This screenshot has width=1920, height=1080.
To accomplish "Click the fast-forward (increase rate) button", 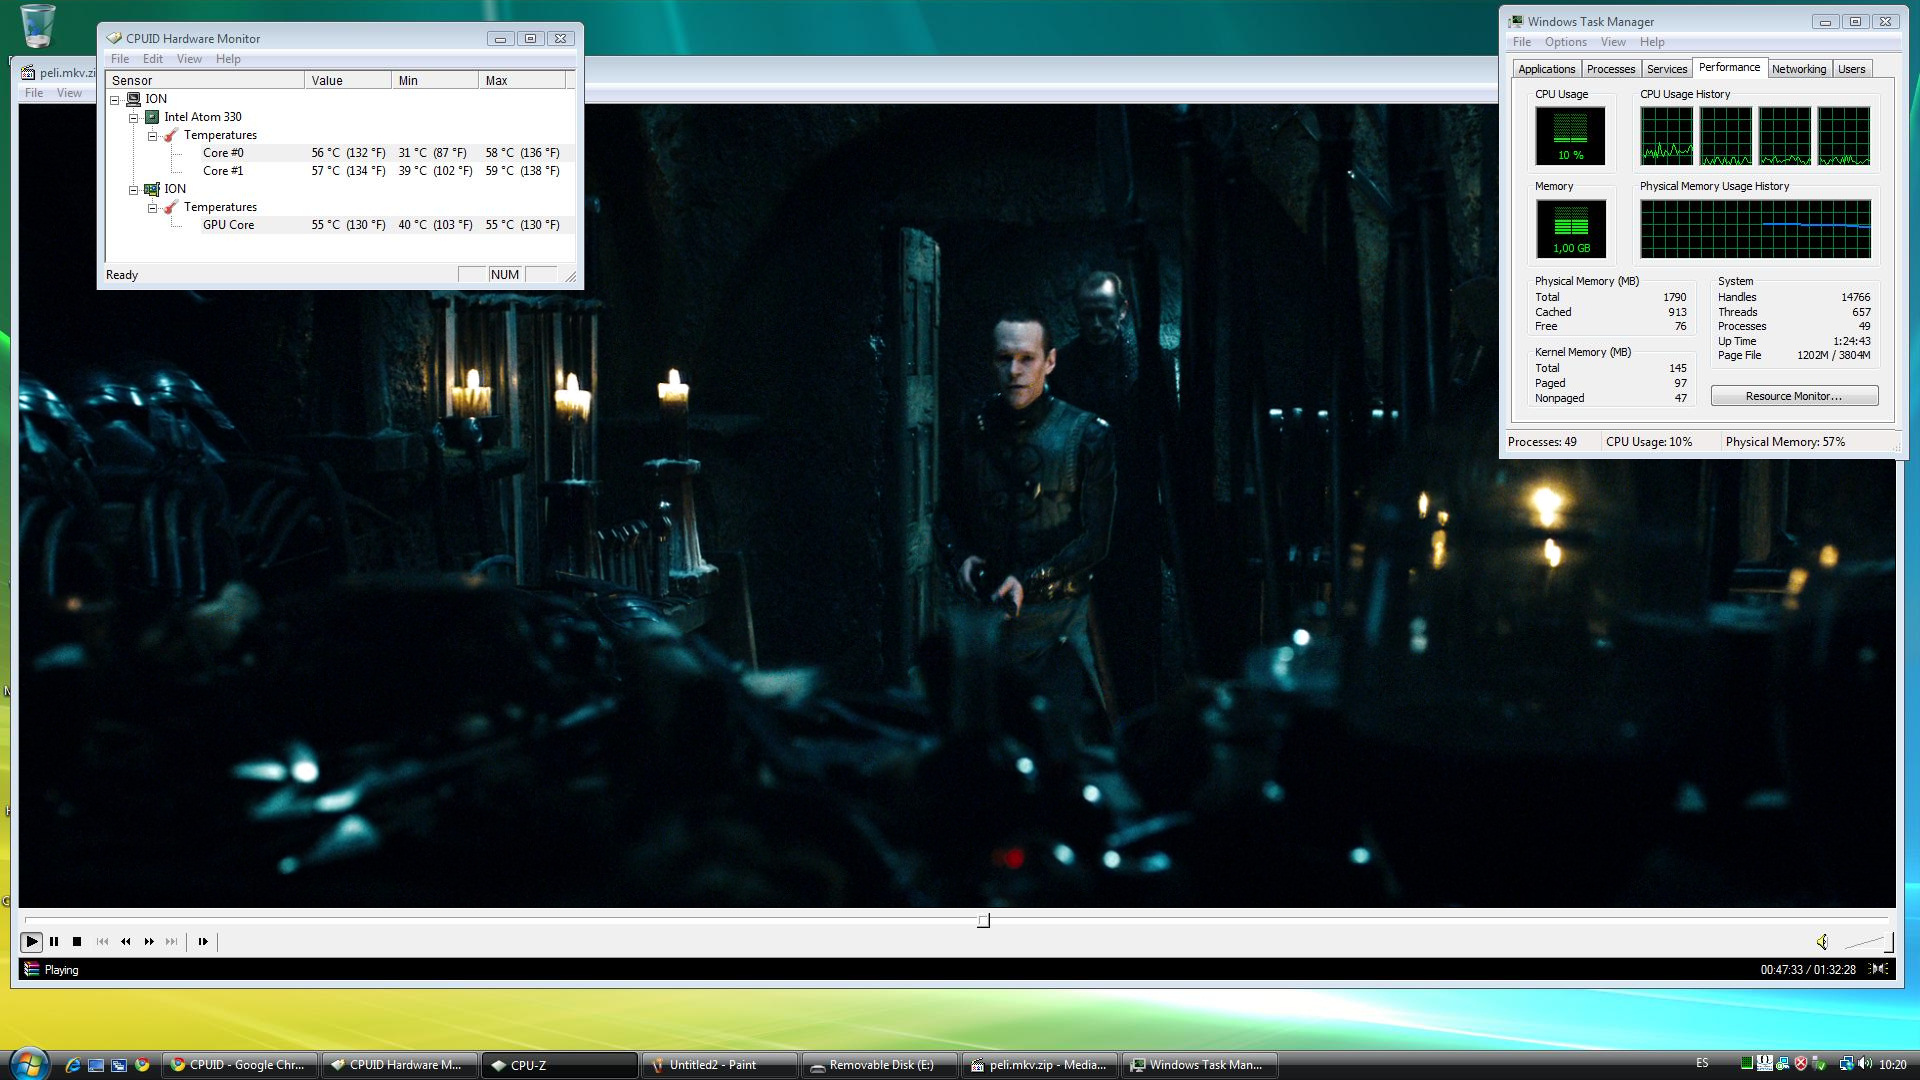I will tap(149, 941).
